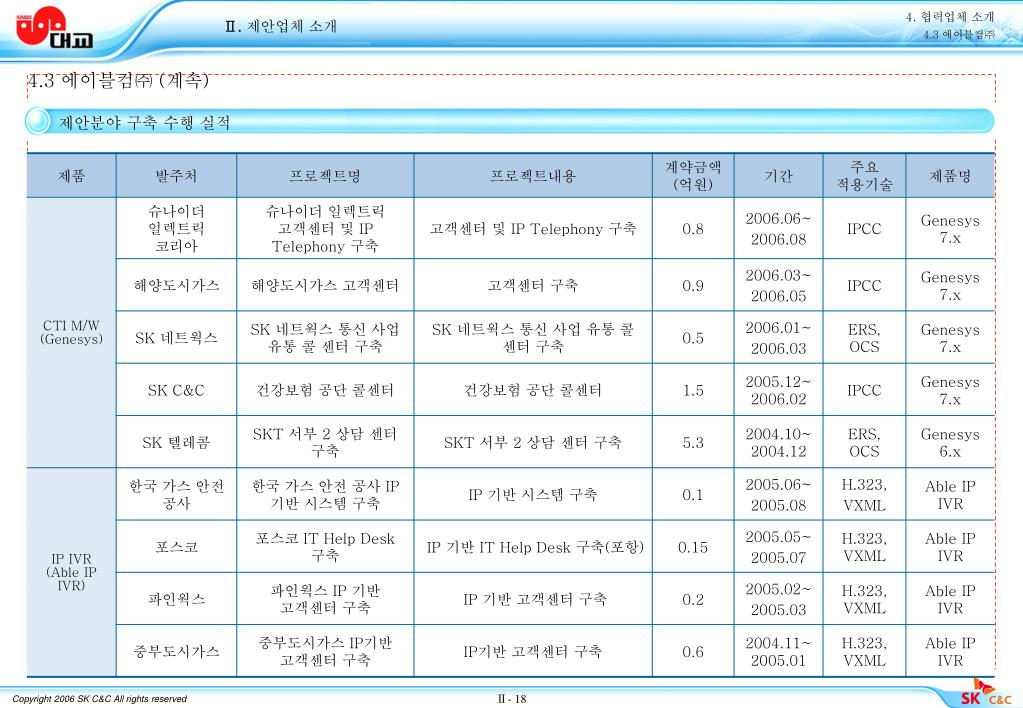Click the '4. 협력업체 소개' breadcrumb text
This screenshot has width=1023, height=708.
[x=949, y=17]
